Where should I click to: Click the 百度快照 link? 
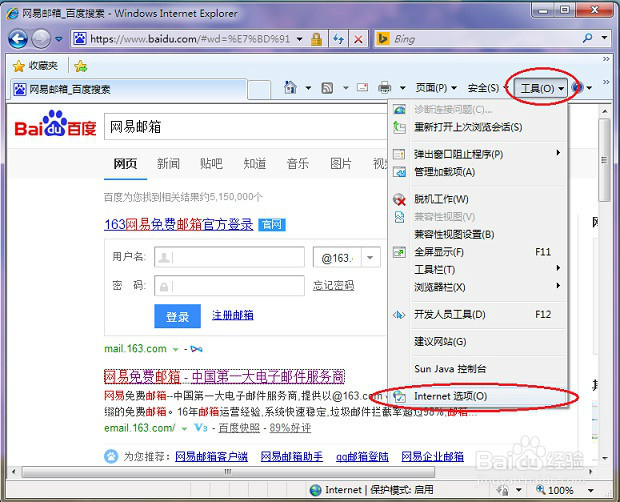tap(239, 428)
